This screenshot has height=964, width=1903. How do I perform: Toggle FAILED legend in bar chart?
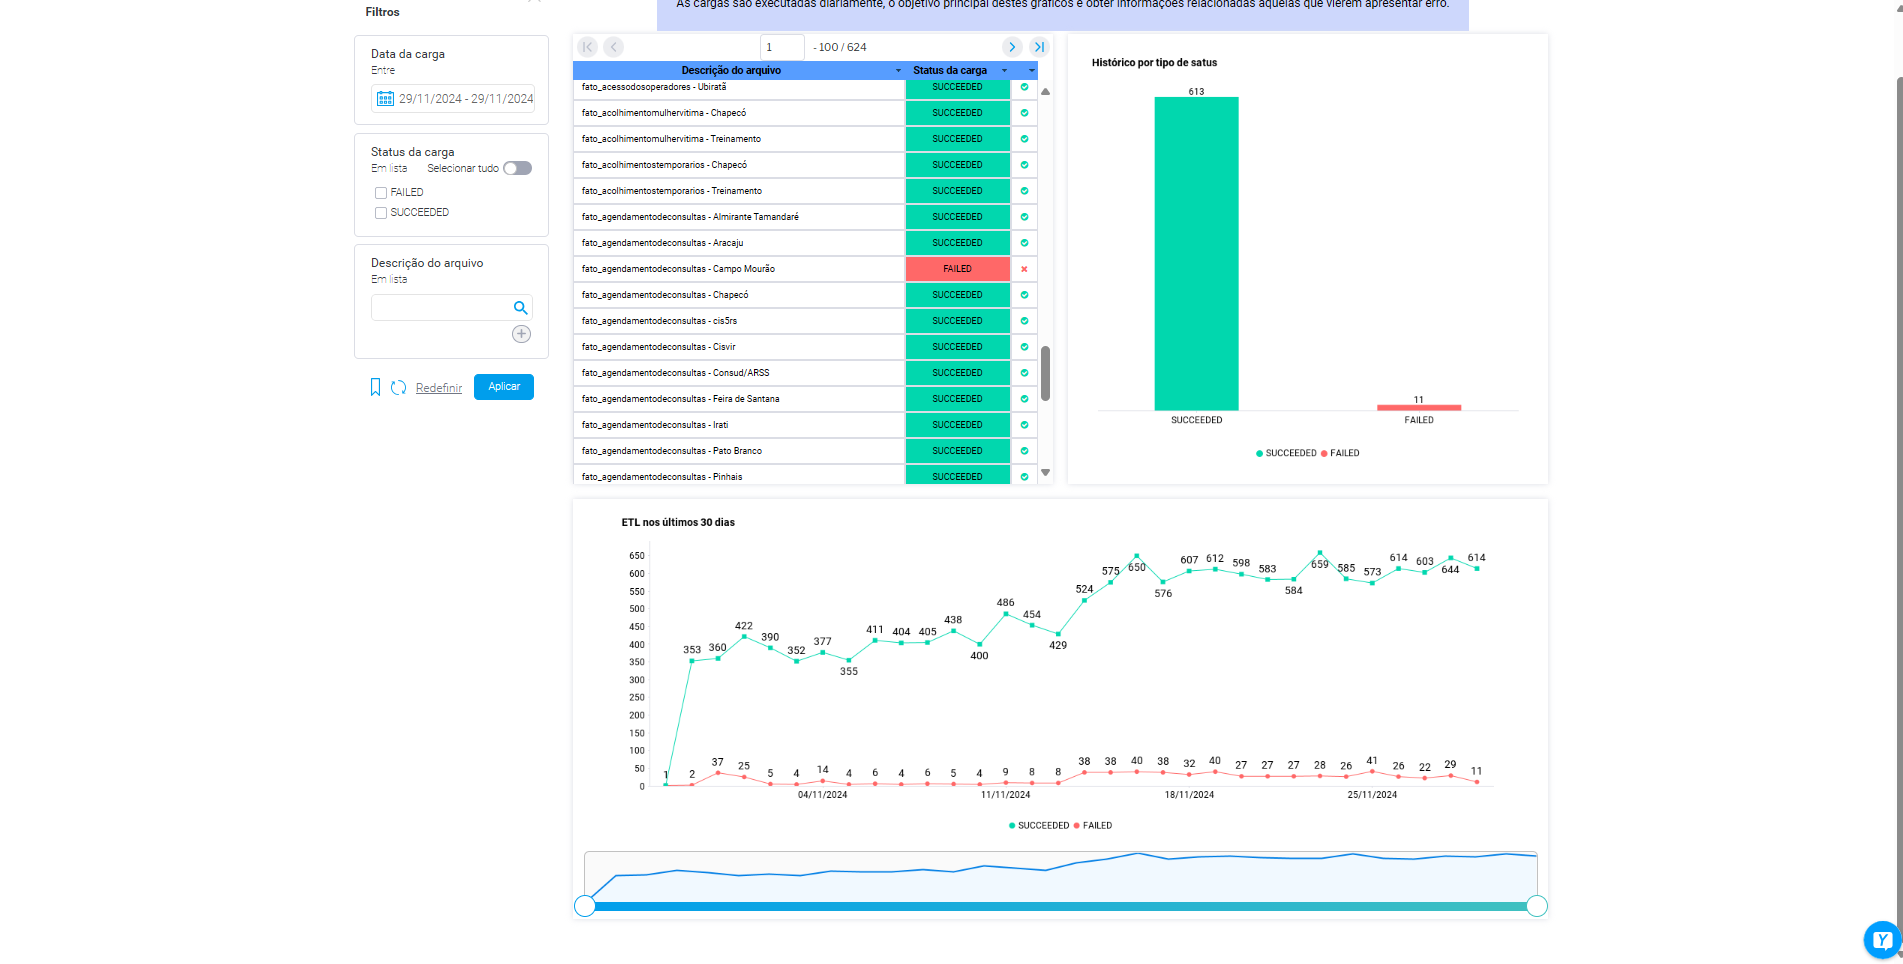click(1340, 454)
